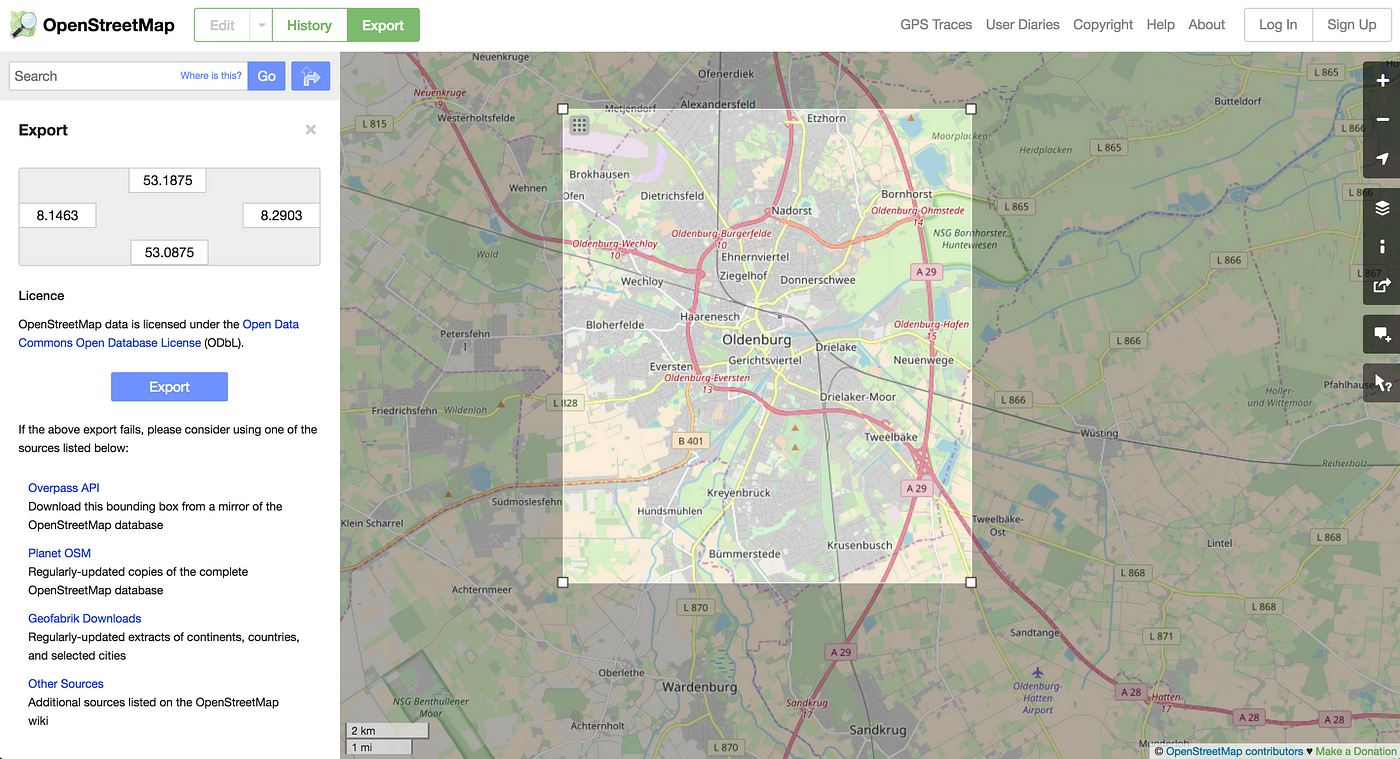Viewport: 1400px width, 759px height.
Task: Click the Edit tab
Action: point(222,25)
